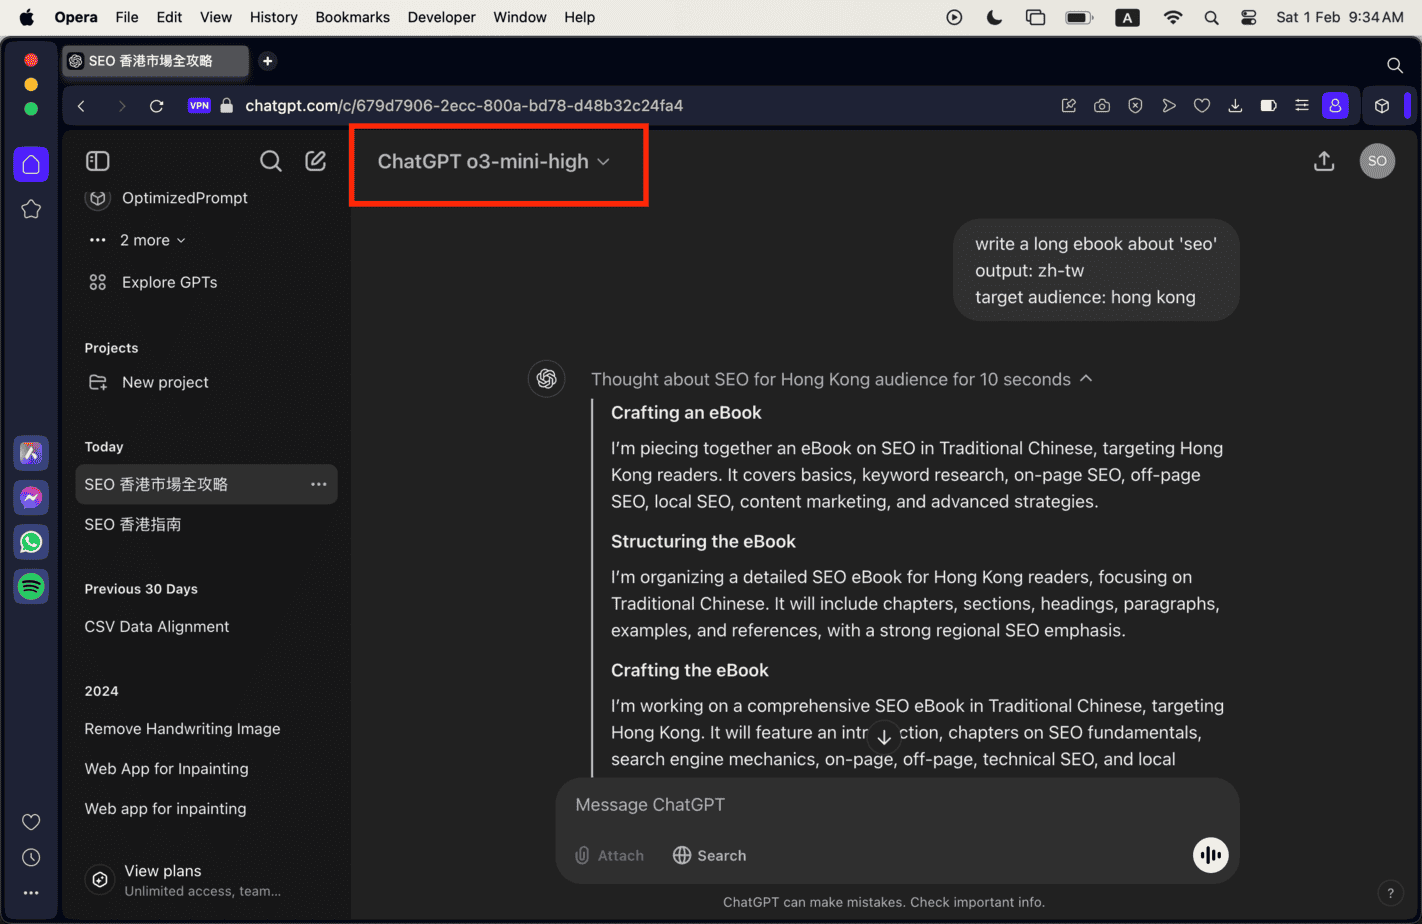Open Messenger in Opera sidebar
The image size is (1422, 924).
(x=31, y=497)
